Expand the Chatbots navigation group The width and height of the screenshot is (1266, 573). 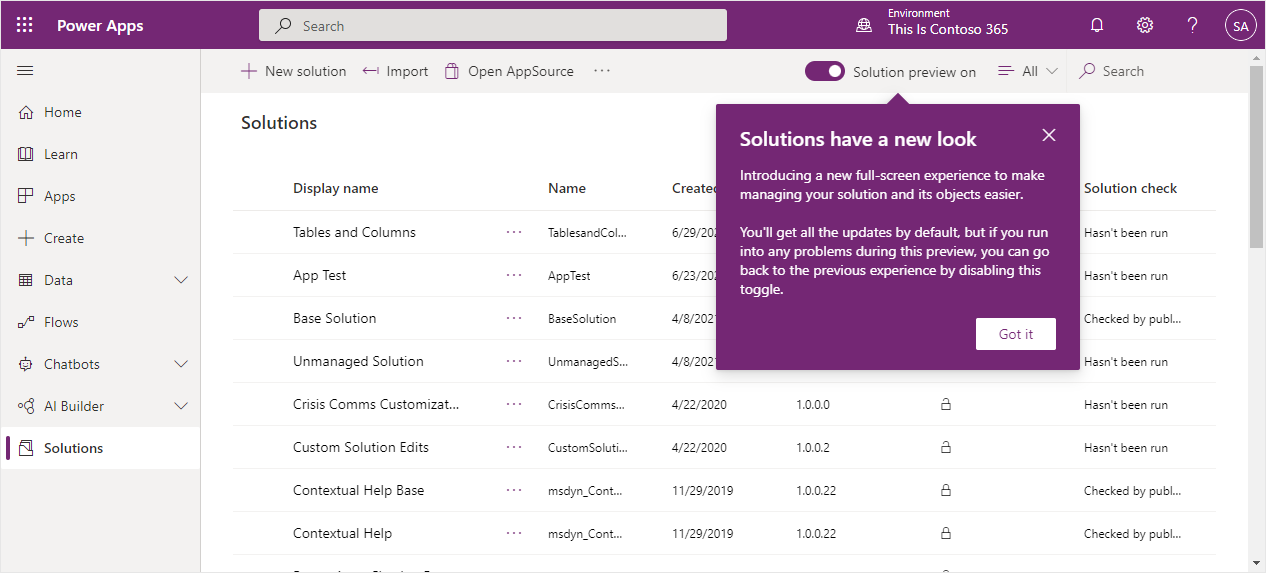pos(181,364)
